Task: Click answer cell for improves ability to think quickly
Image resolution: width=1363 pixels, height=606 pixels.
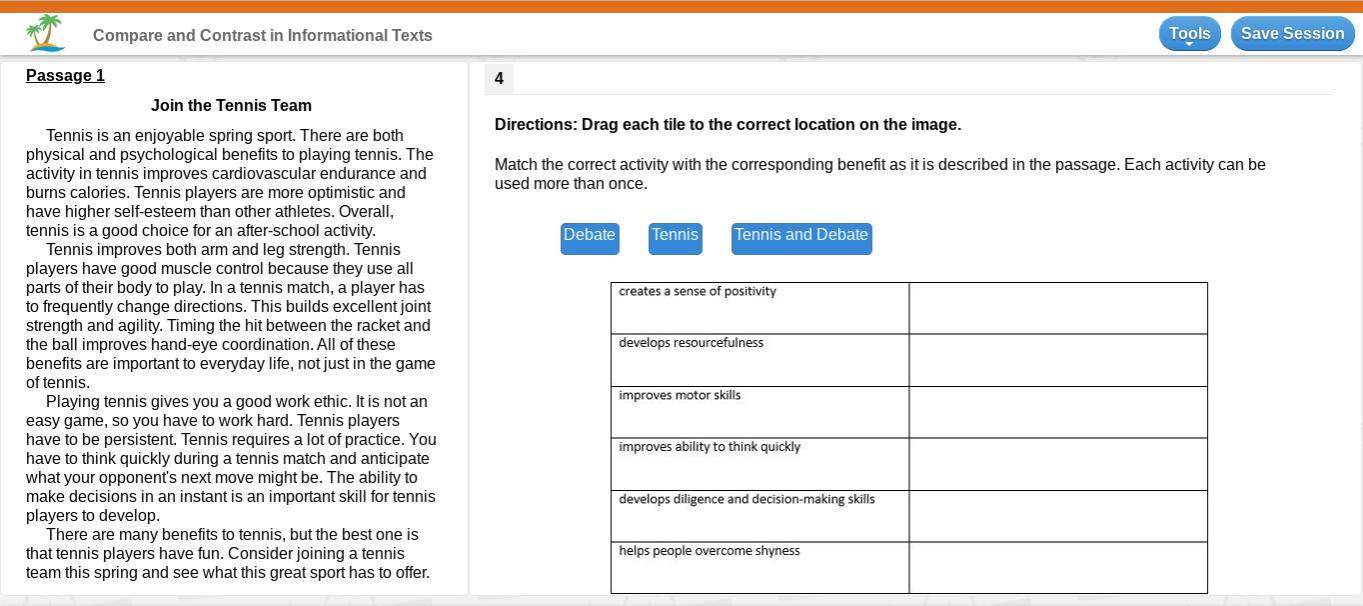Action: (1058, 464)
